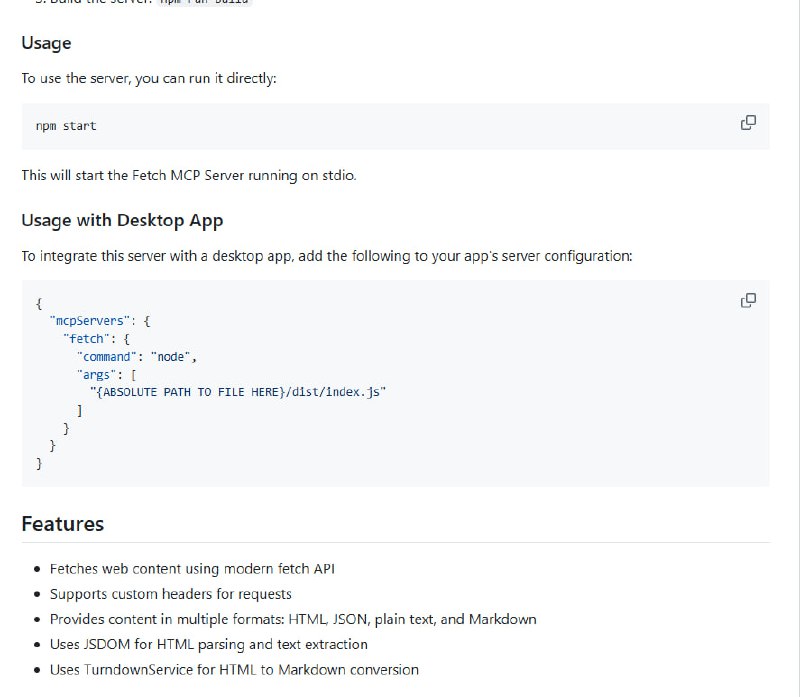The width and height of the screenshot is (800, 697).
Task: Click the "you can run it directly" sentence
Action: click(x=149, y=78)
